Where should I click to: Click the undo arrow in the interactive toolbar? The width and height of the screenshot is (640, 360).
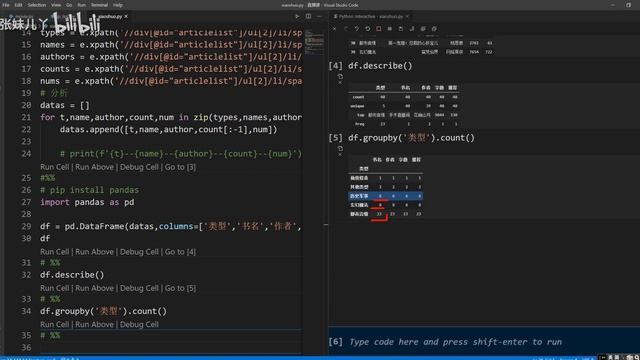[356, 29]
